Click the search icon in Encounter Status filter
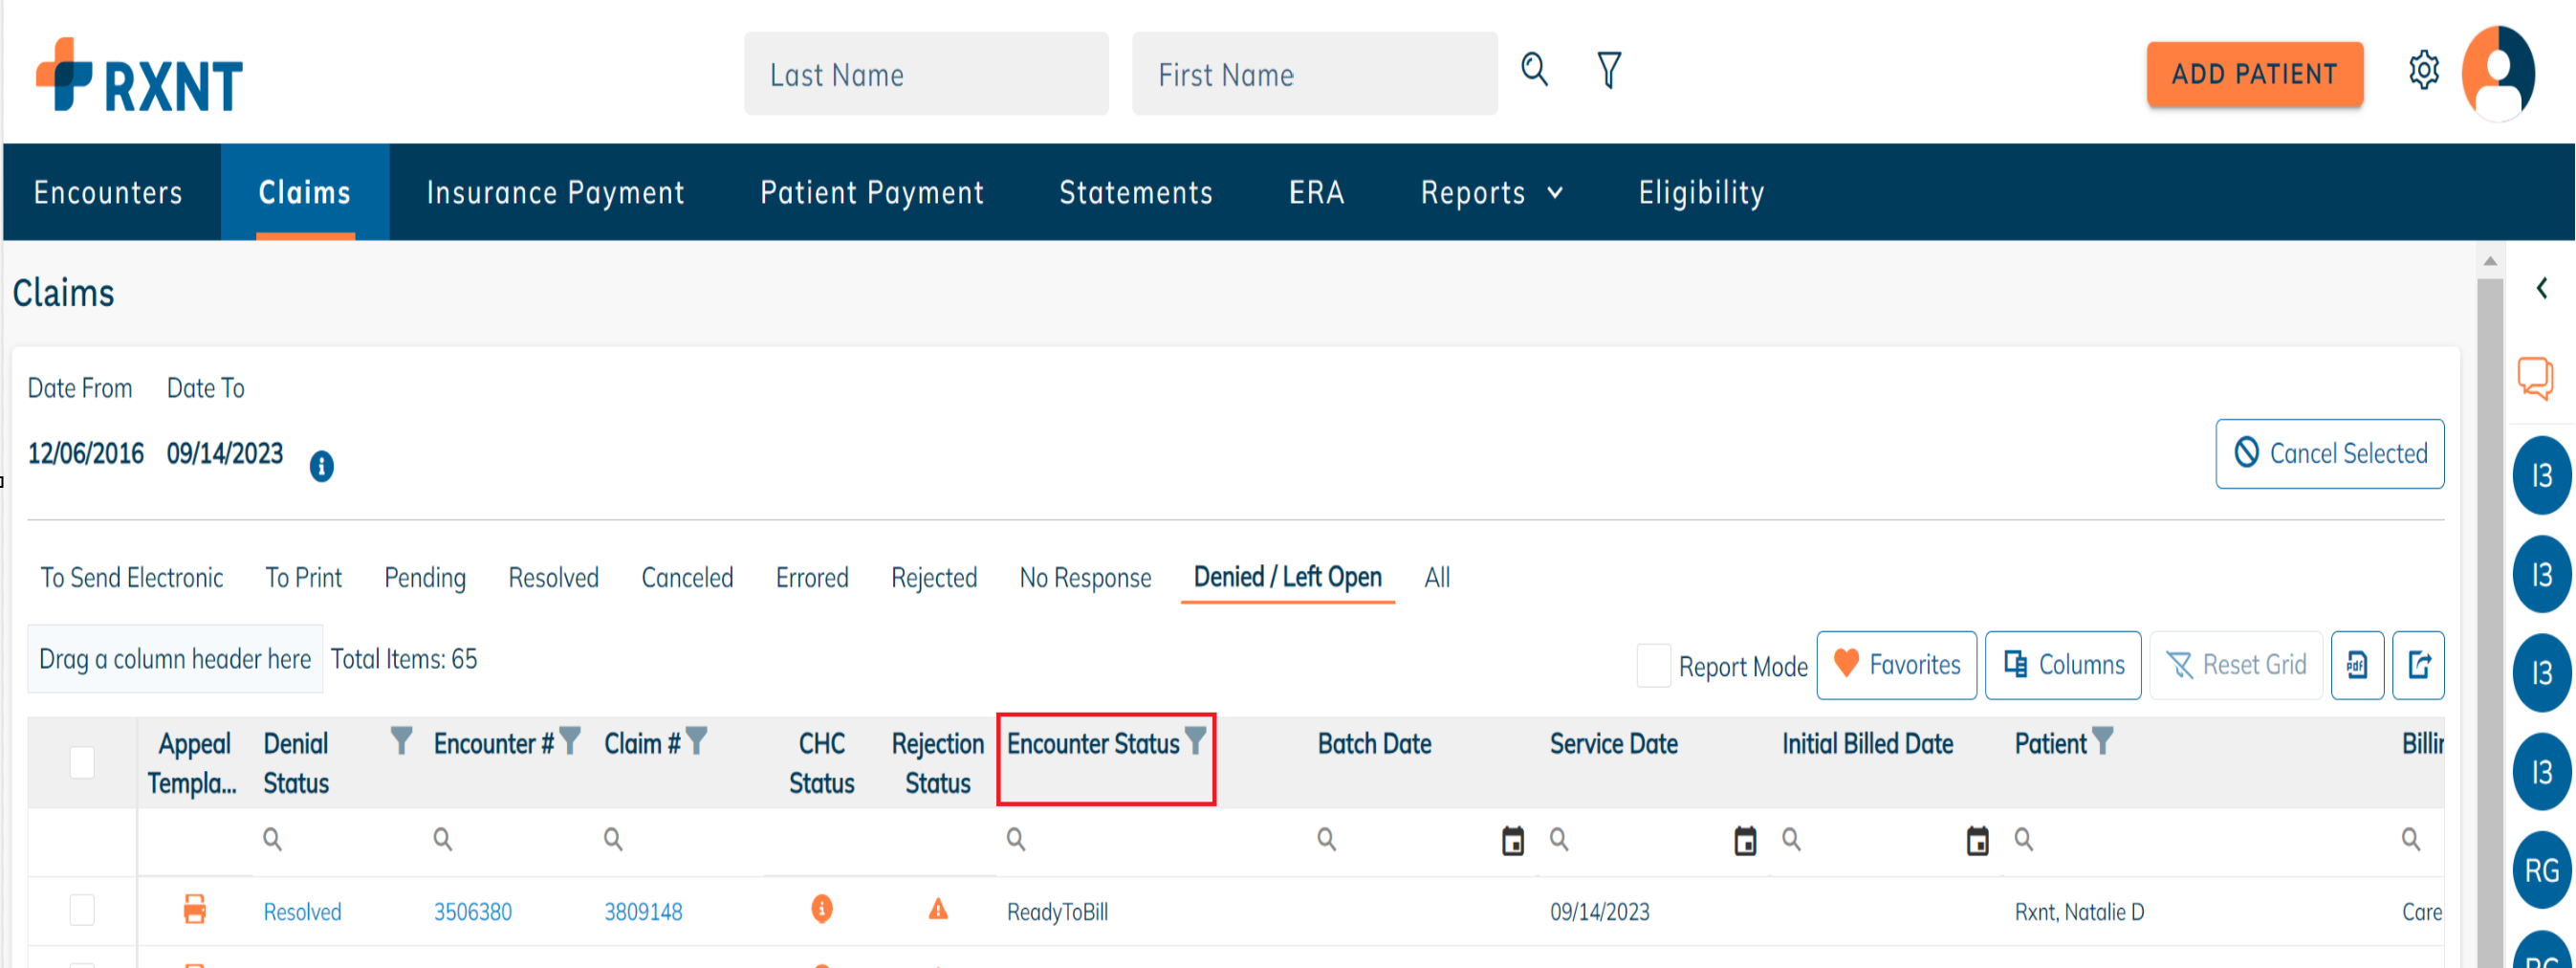This screenshot has width=2576, height=968. point(1016,839)
